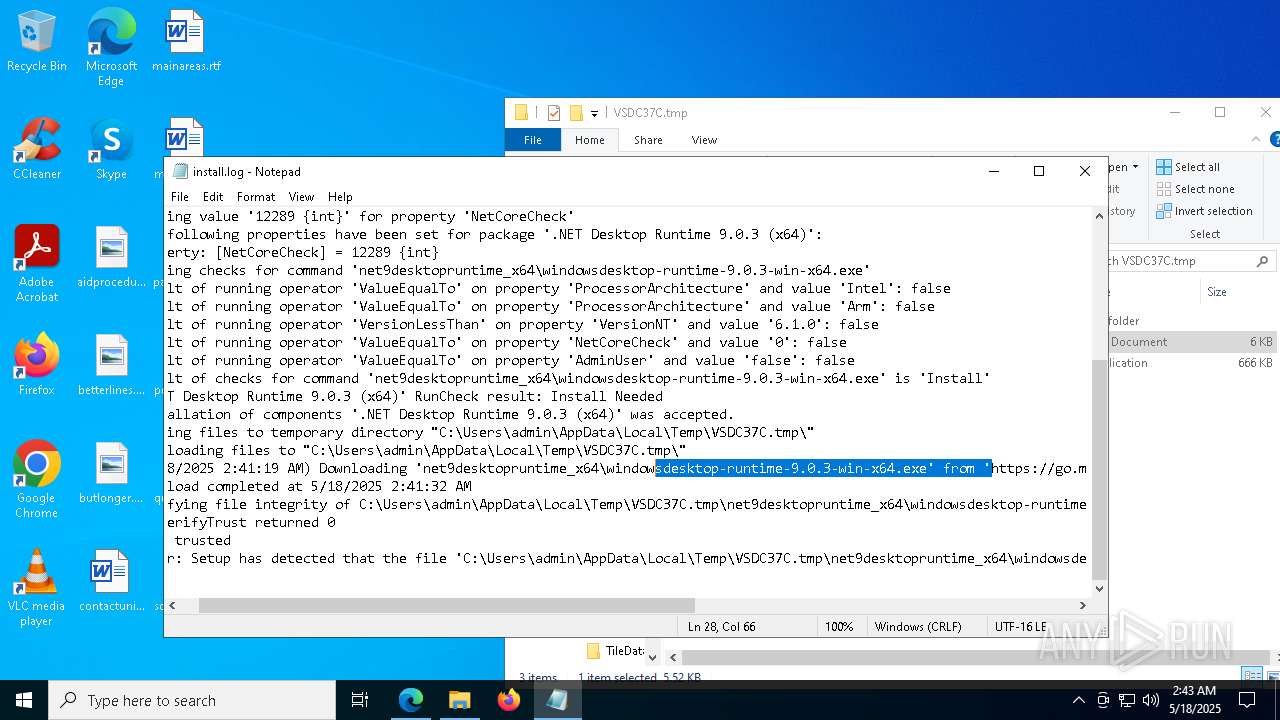Select the betterlines... image file on desktop
Screen dimensions: 1280x720
pyautogui.click(x=111, y=365)
